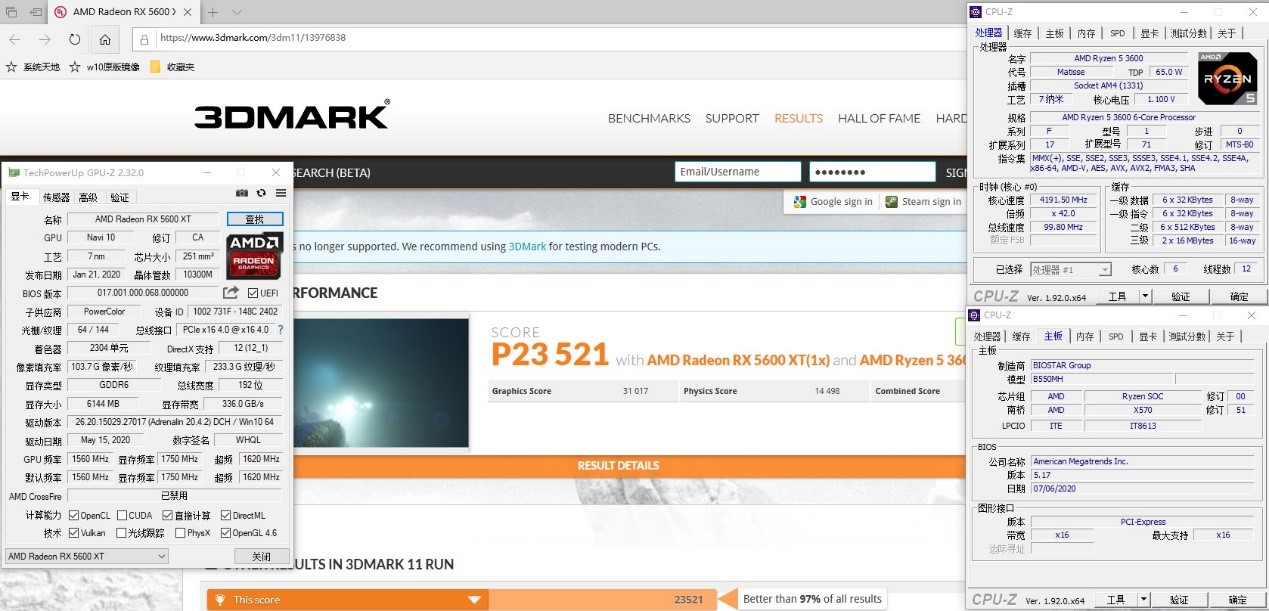Click the GPU-Z refresh icon

pos(261,193)
